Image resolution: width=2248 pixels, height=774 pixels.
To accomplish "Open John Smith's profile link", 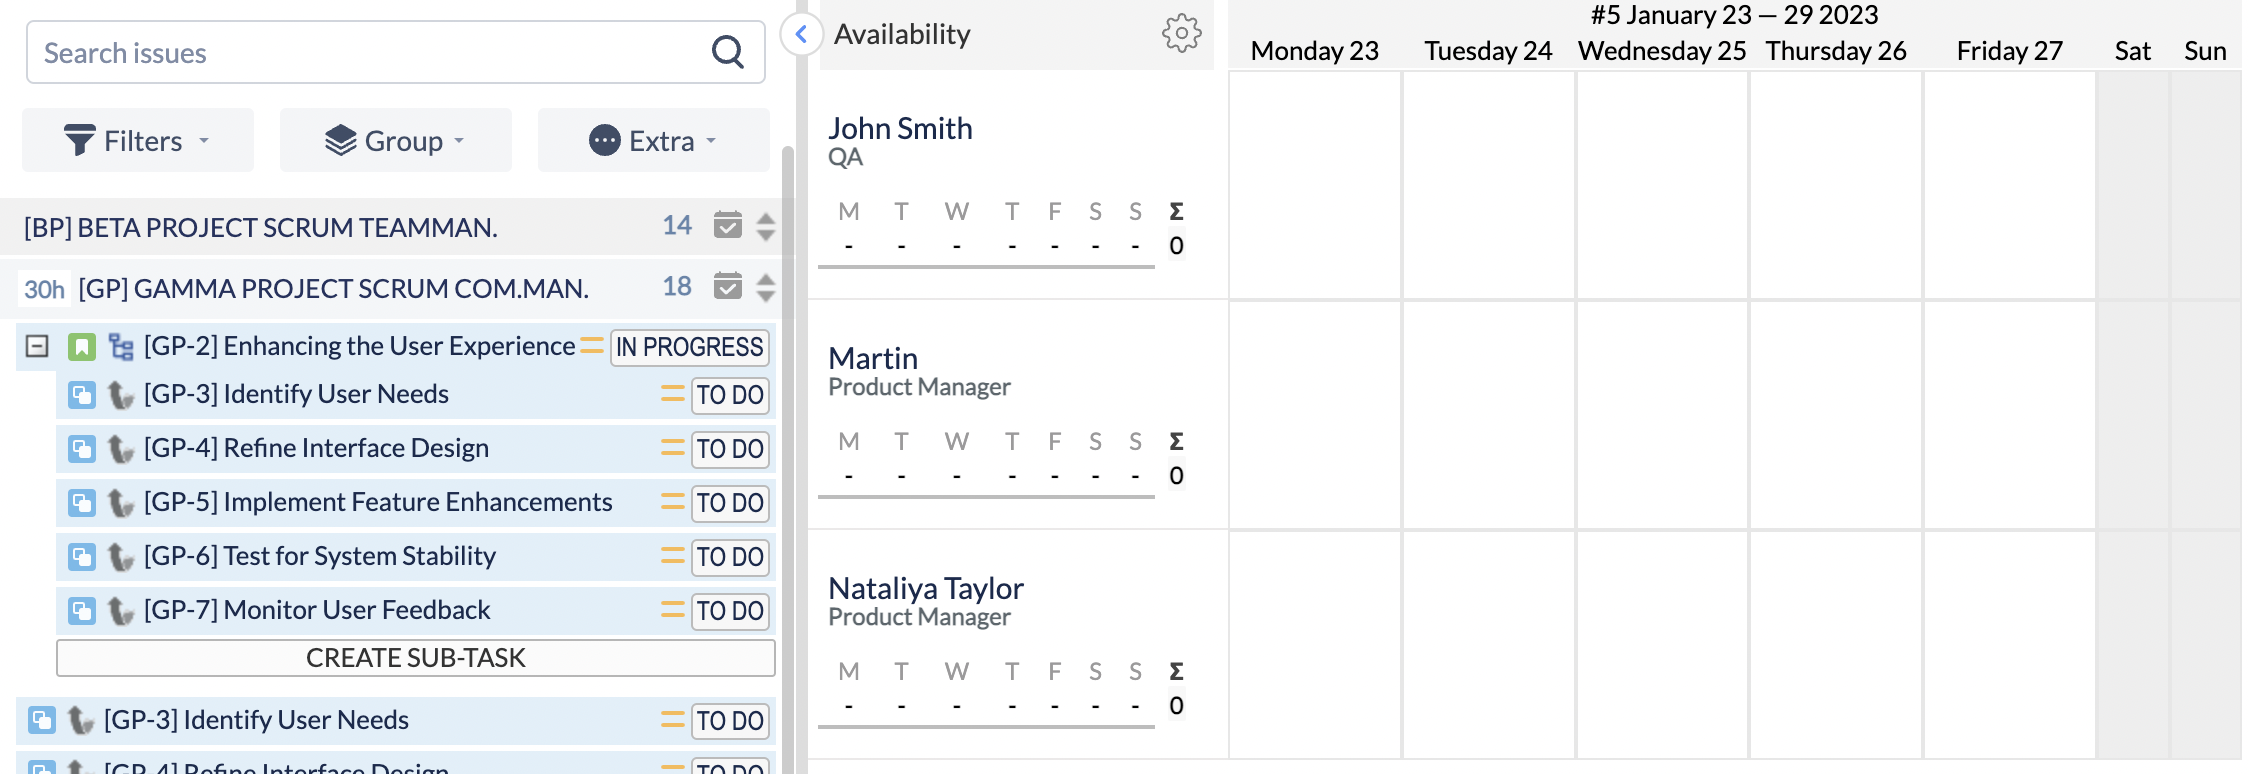I will pyautogui.click(x=900, y=128).
